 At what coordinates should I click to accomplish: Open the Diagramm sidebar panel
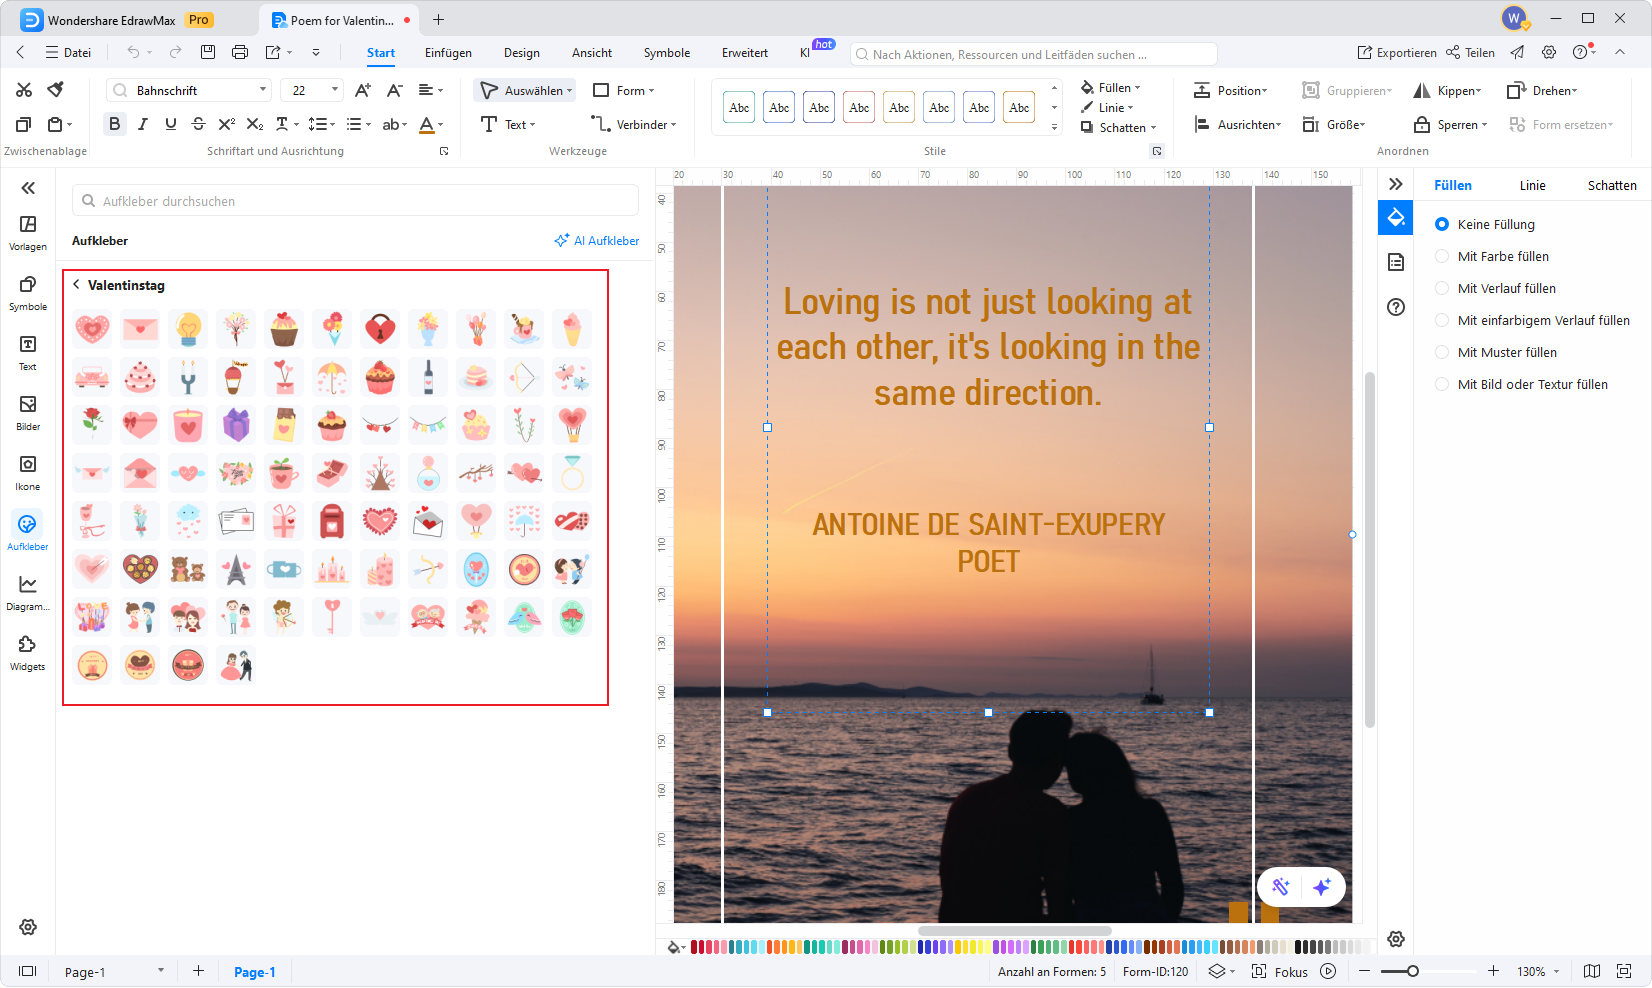pyautogui.click(x=28, y=592)
